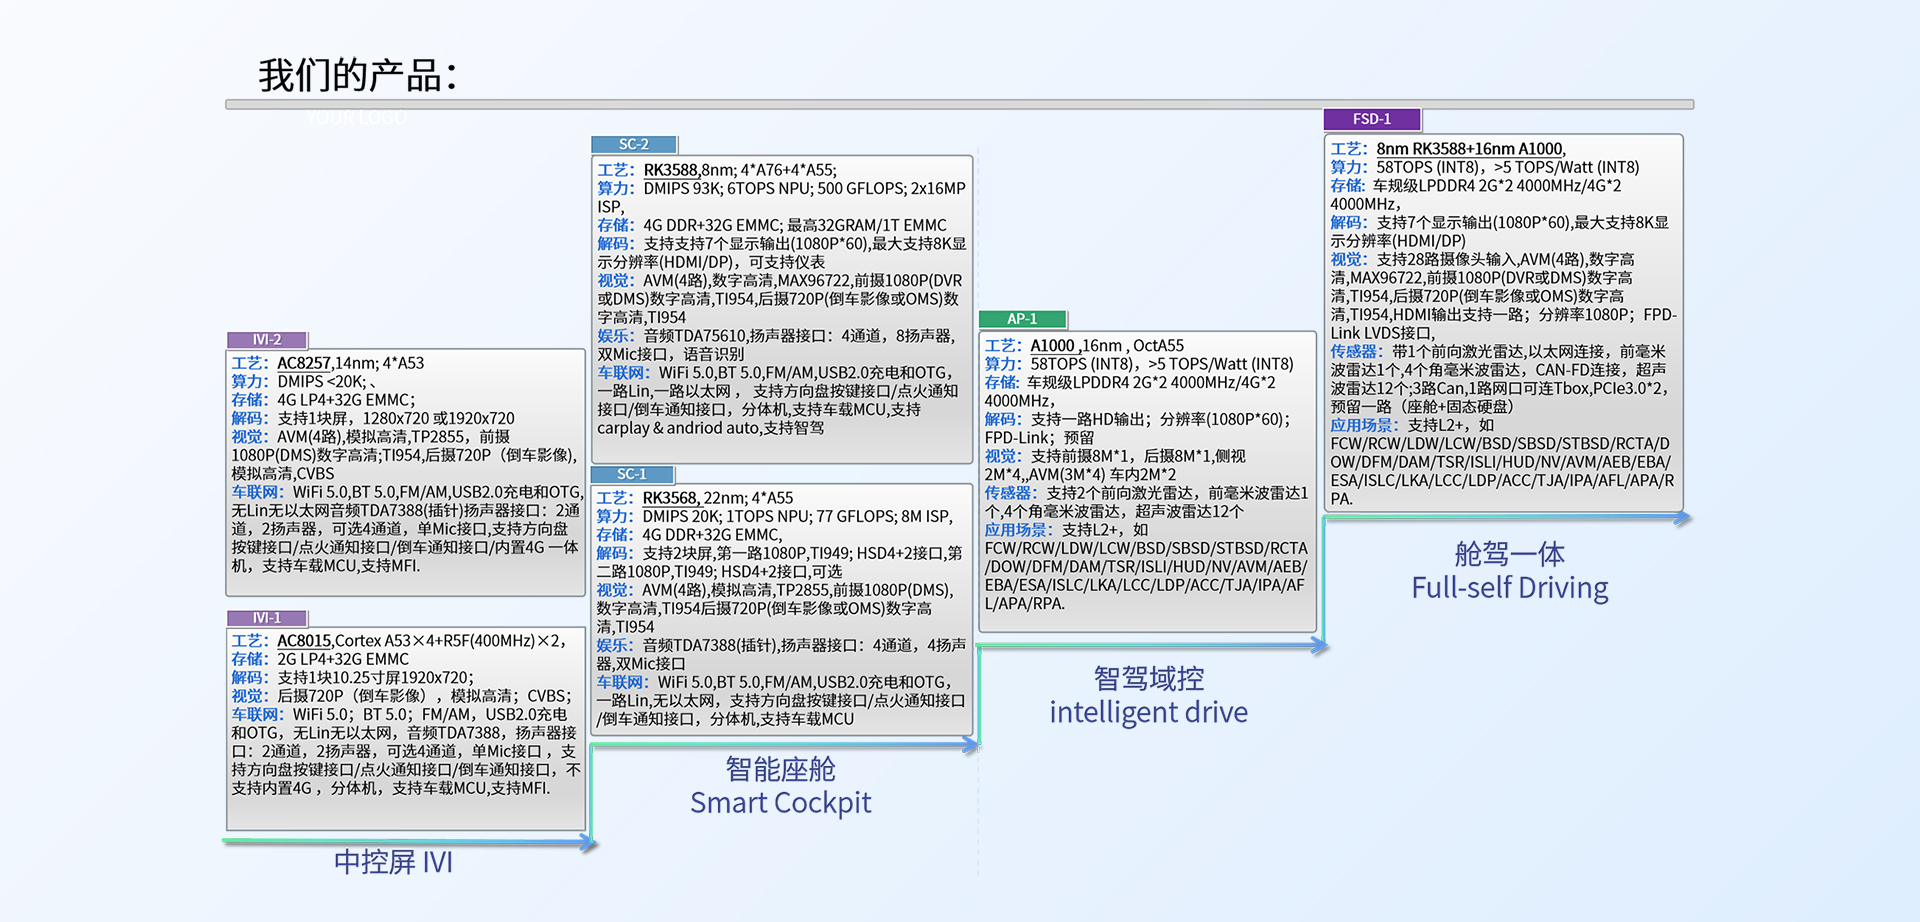Click underlined 8nm RK3588+16nm A1000 text
The height and width of the screenshot is (922, 1920).
tap(1469, 149)
